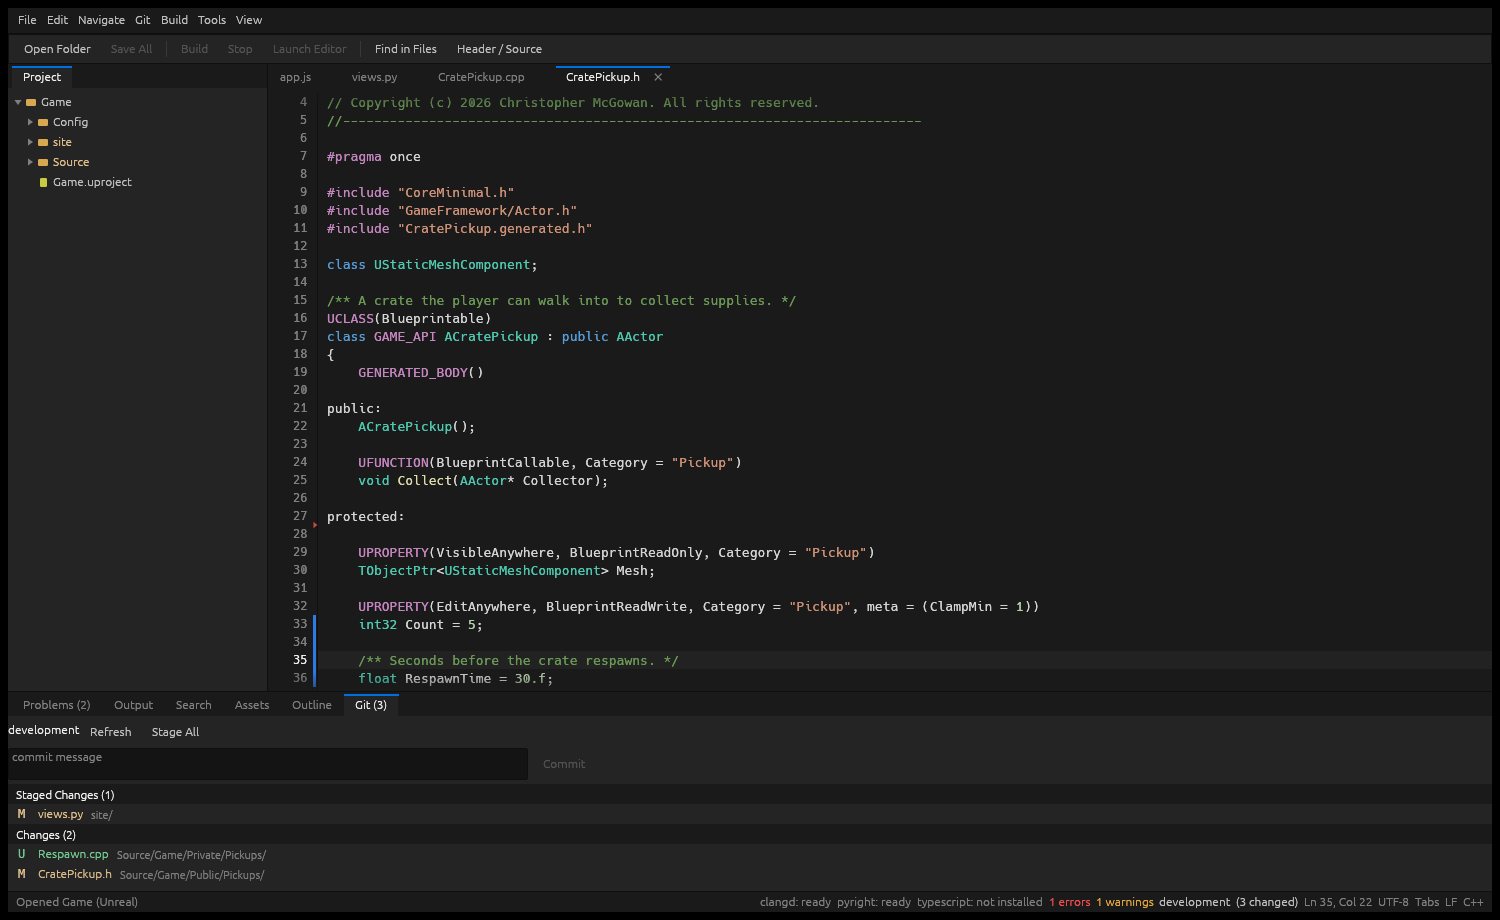Image resolution: width=1500 pixels, height=920 pixels.
Task: Select modified CratePickup.h in Changes
Action: point(750,875)
